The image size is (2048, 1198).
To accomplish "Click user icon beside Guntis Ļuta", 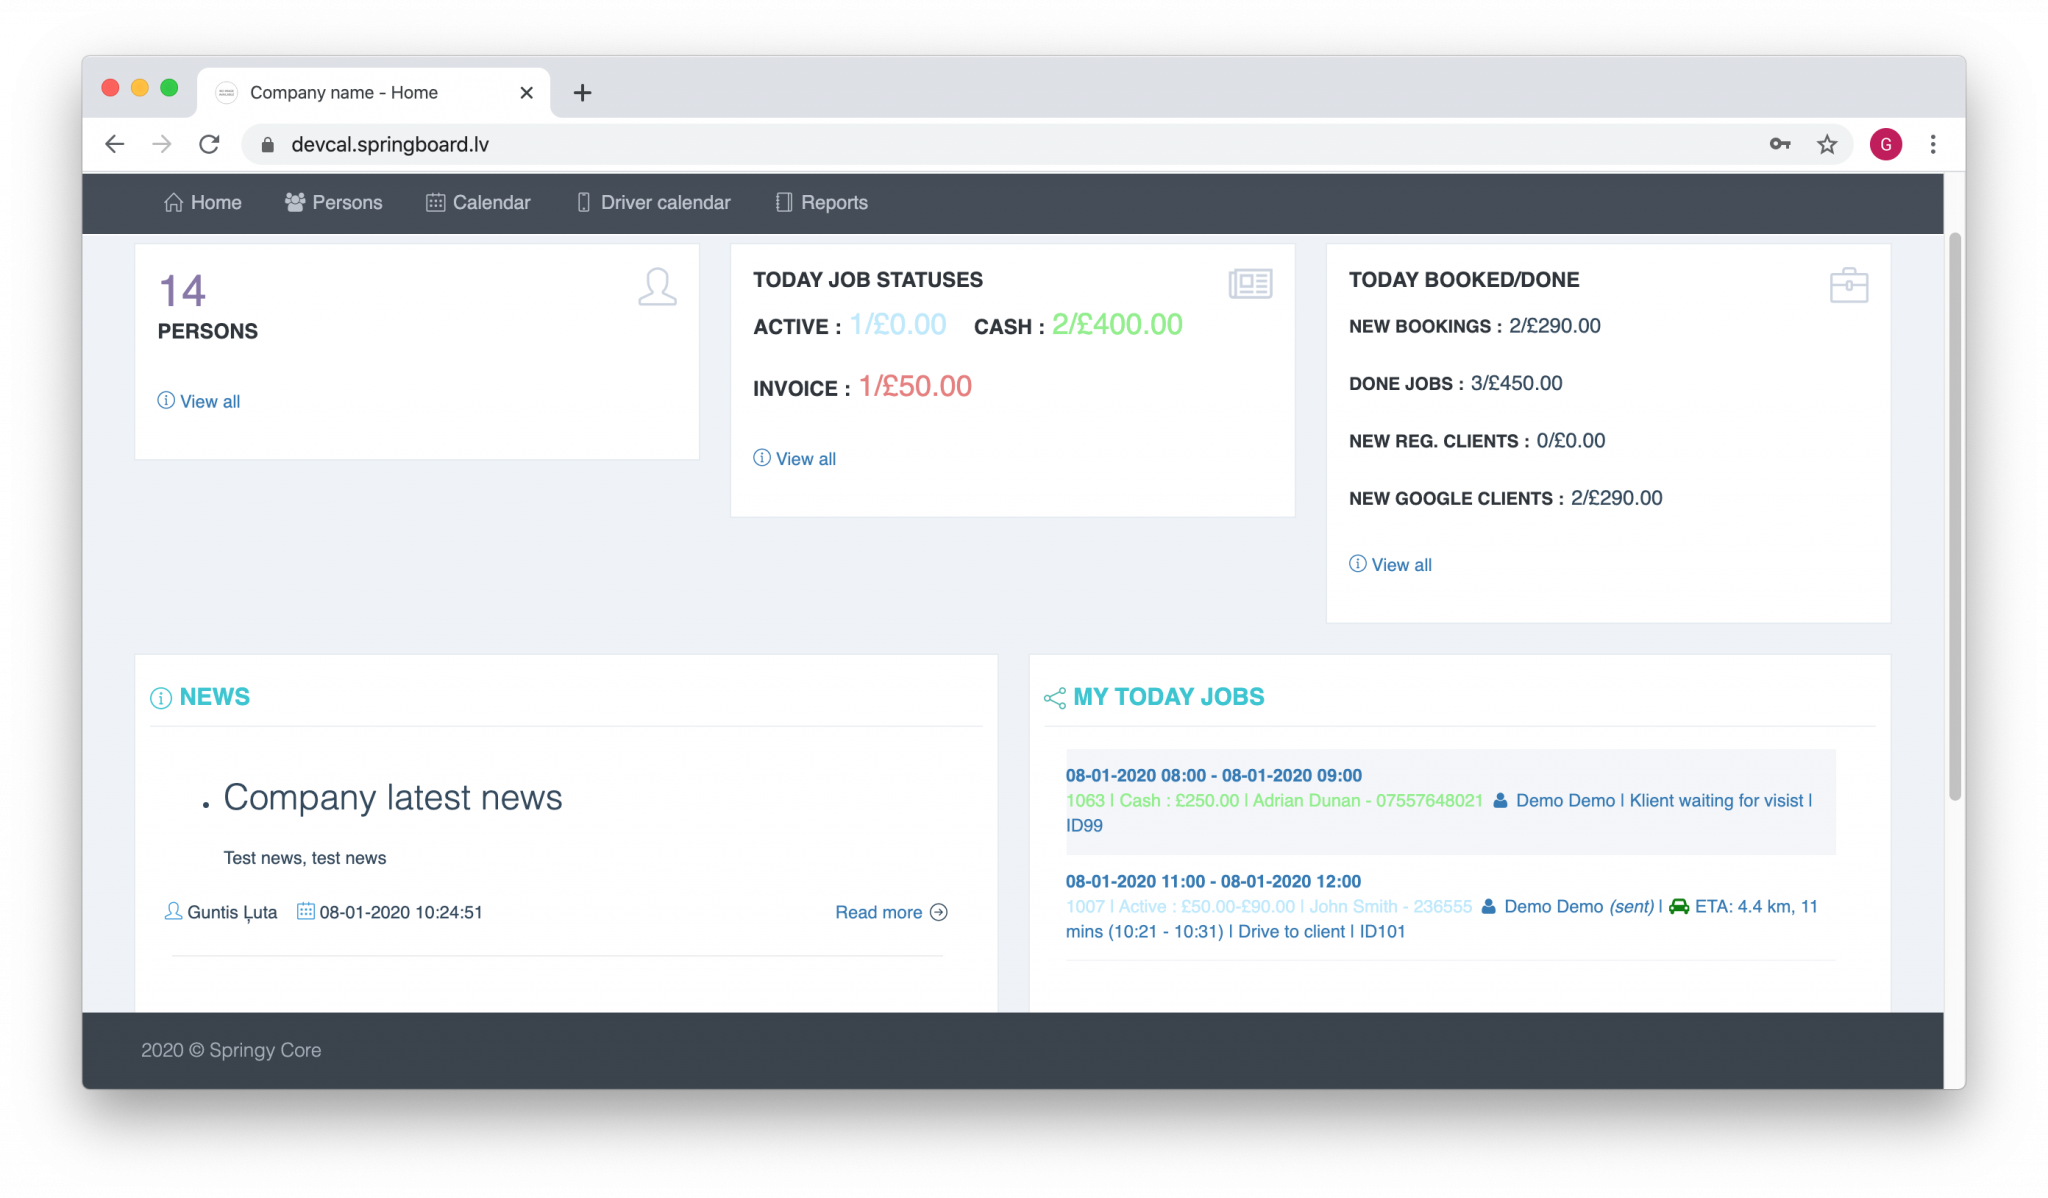I will tap(173, 911).
